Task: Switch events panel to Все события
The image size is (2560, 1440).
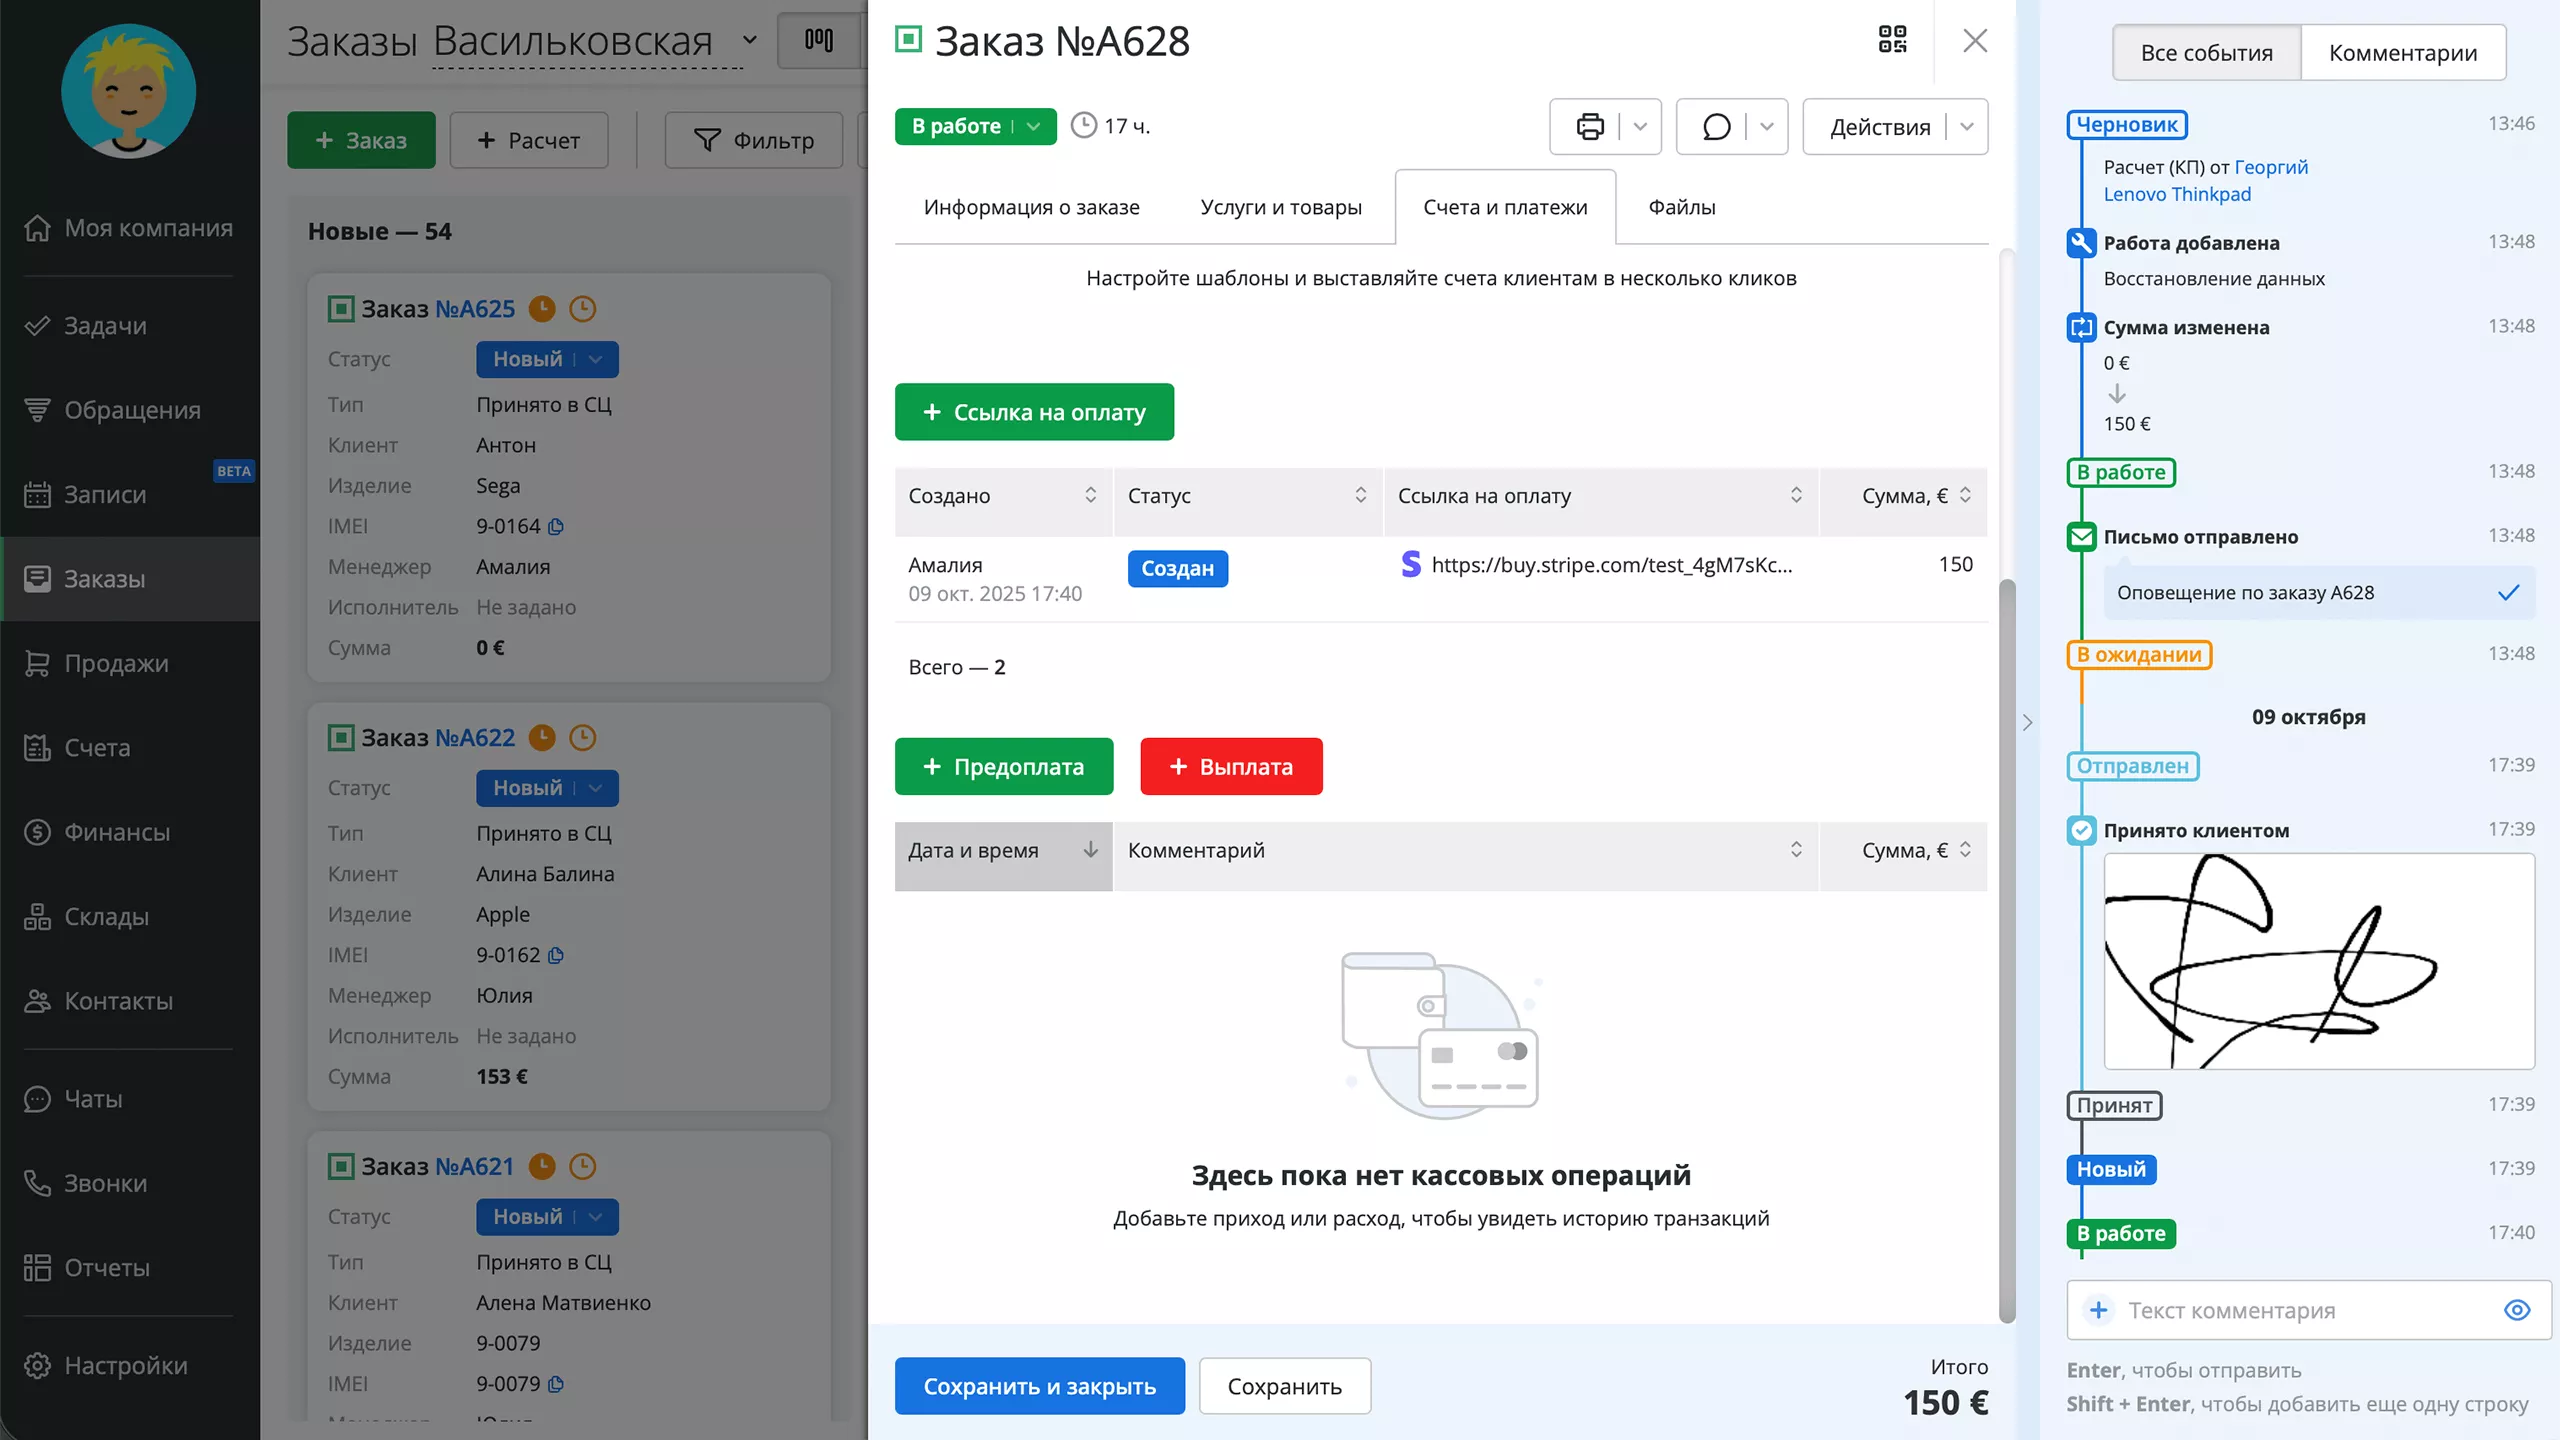Action: pyautogui.click(x=2206, y=53)
